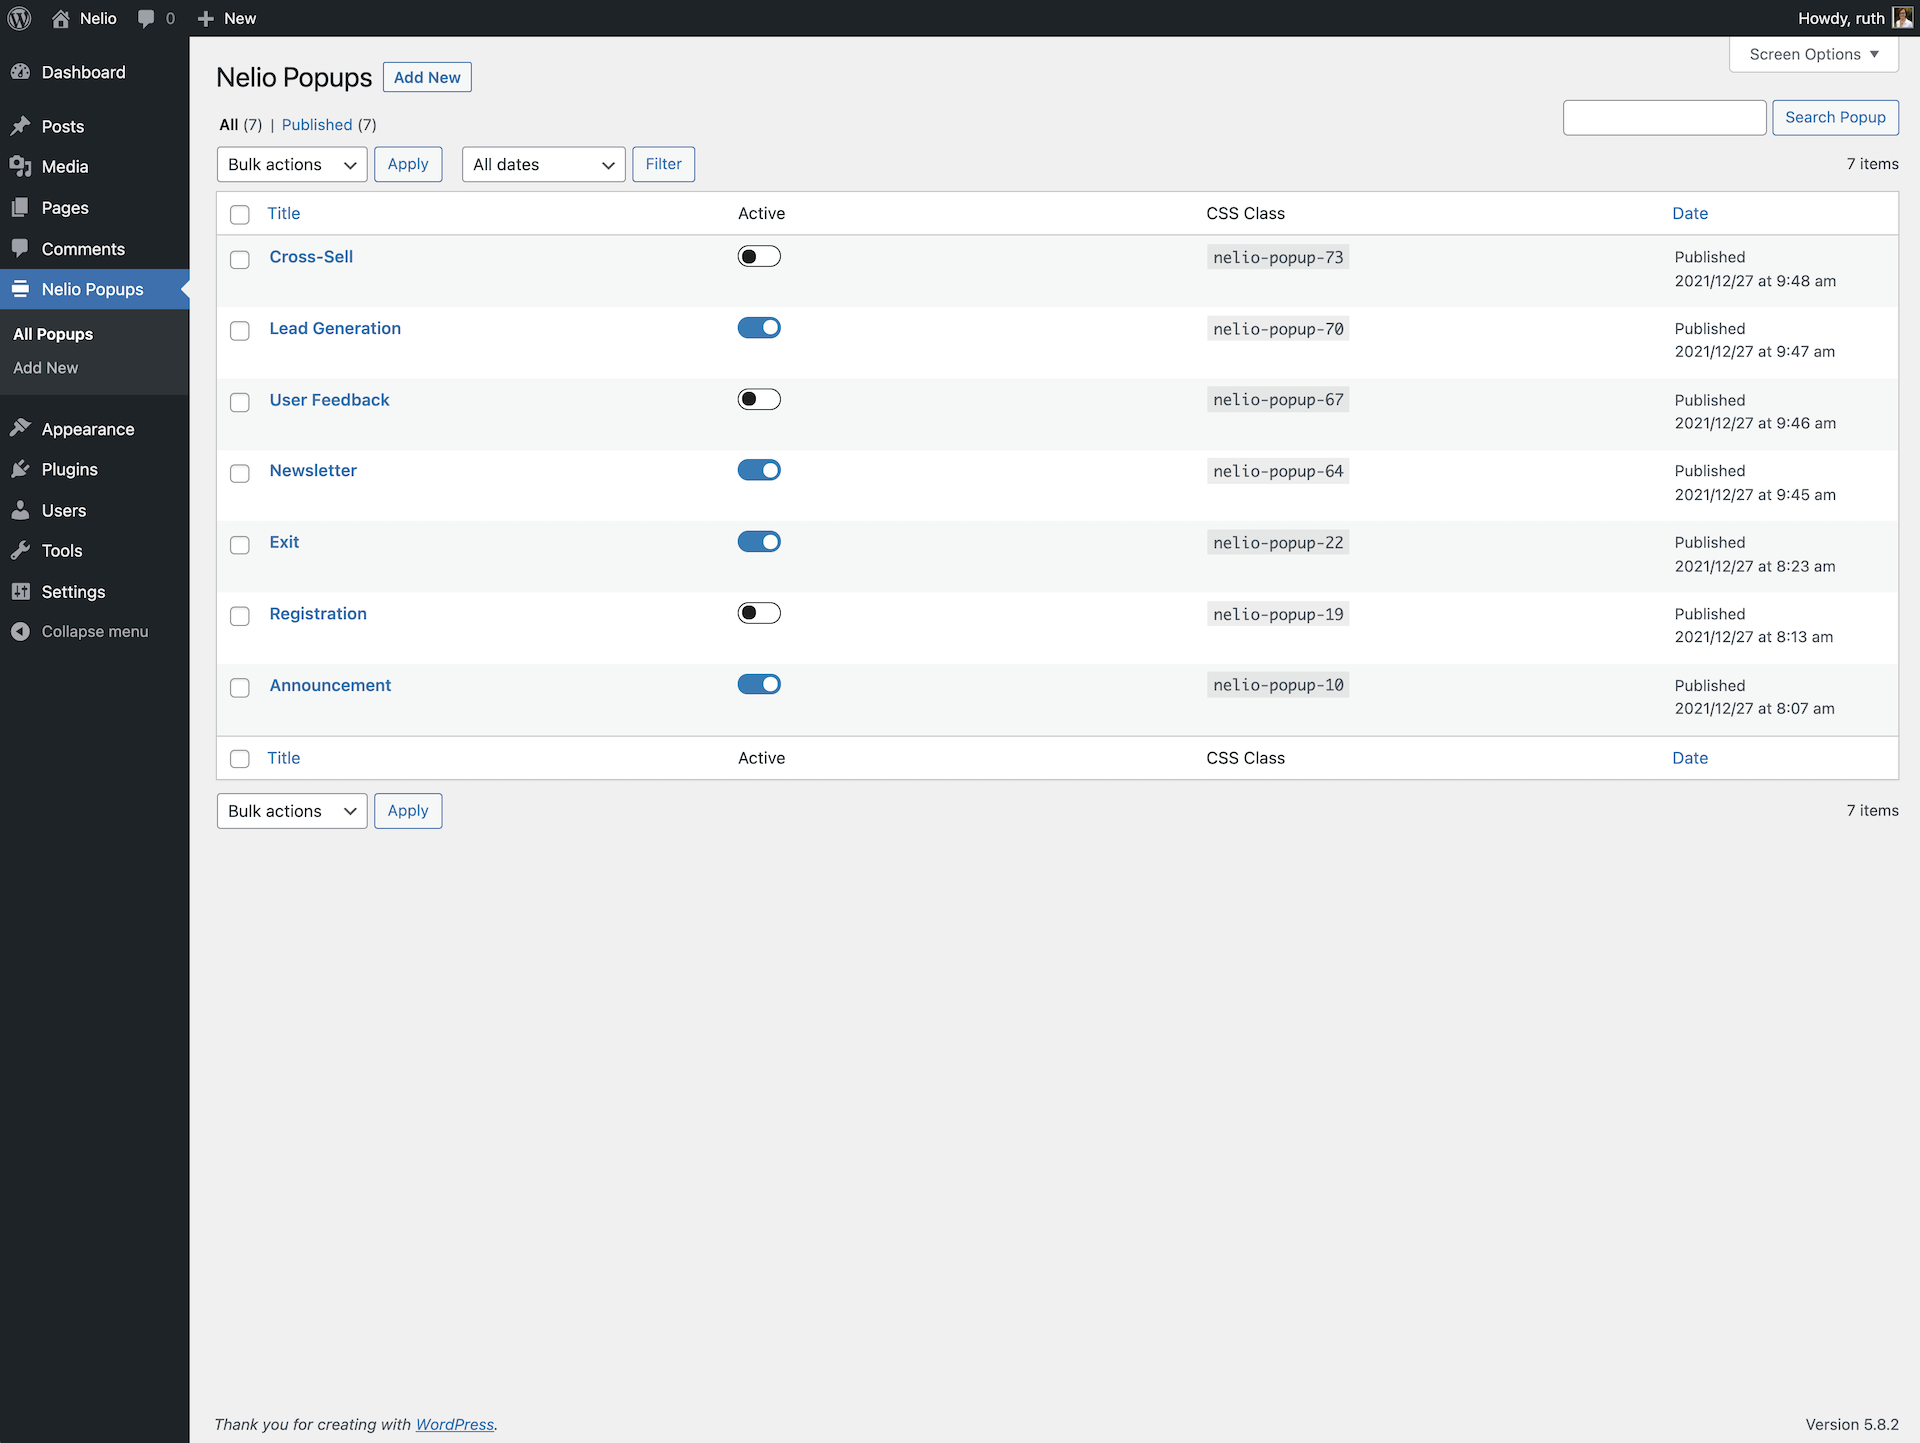Click the Collapse menu arrow icon

pyautogui.click(x=20, y=631)
